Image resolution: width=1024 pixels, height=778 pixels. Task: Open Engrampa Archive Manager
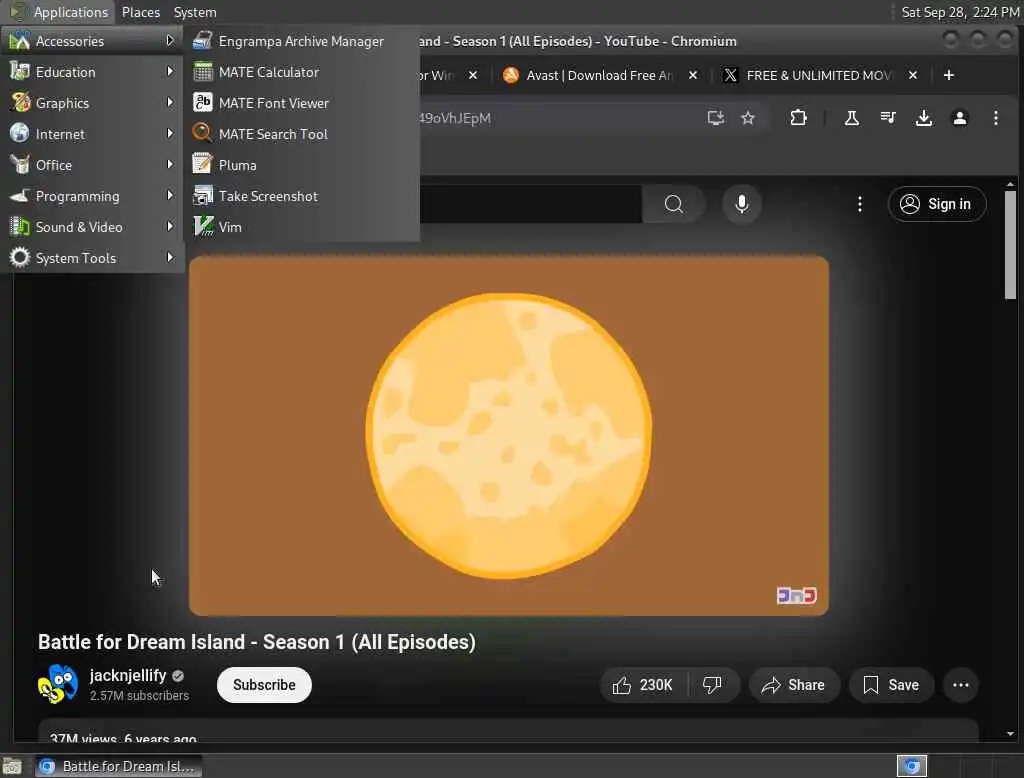[x=301, y=41]
